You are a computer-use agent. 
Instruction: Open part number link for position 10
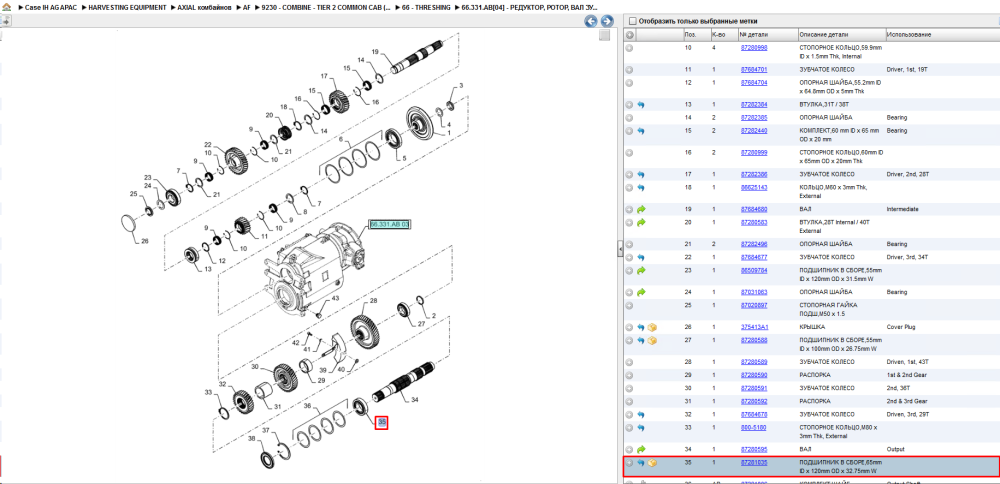[x=753, y=48]
